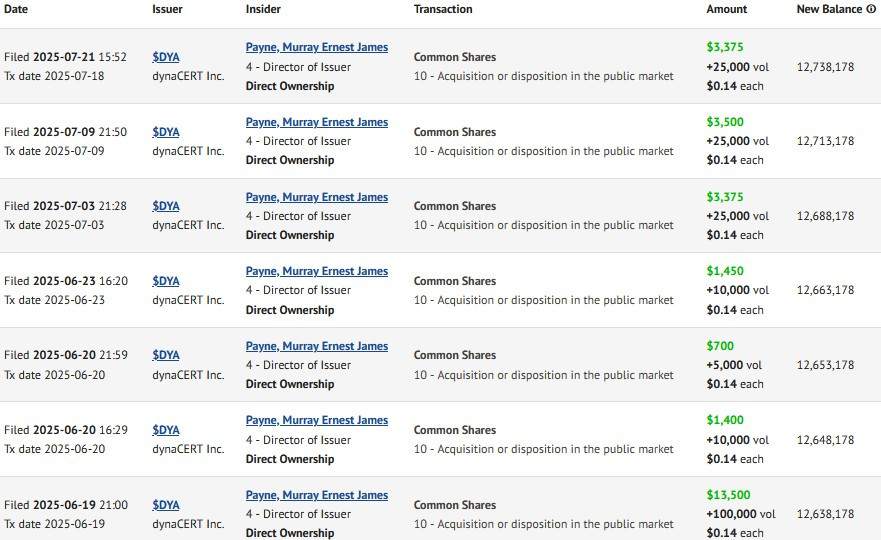Open $DYA ticker link filed 2025-07-09
This screenshot has height=540, width=881.
pos(166,132)
